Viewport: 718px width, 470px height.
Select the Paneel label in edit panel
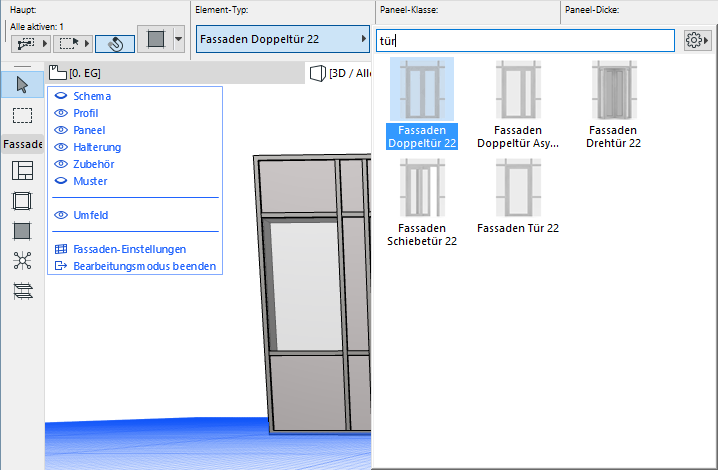(x=89, y=130)
